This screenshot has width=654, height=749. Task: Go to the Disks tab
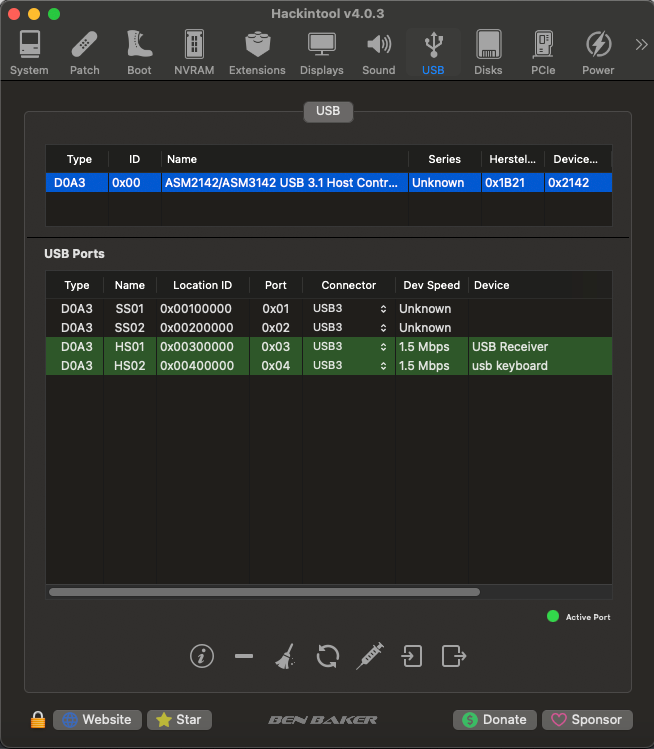pos(488,53)
